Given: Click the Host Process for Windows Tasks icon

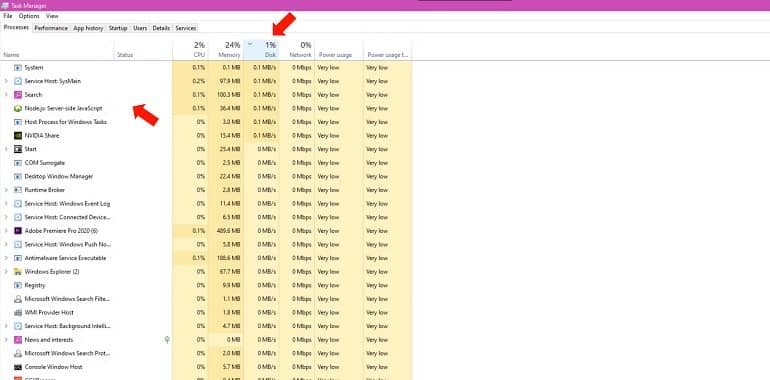Looking at the screenshot, I should pyautogui.click(x=18, y=122).
